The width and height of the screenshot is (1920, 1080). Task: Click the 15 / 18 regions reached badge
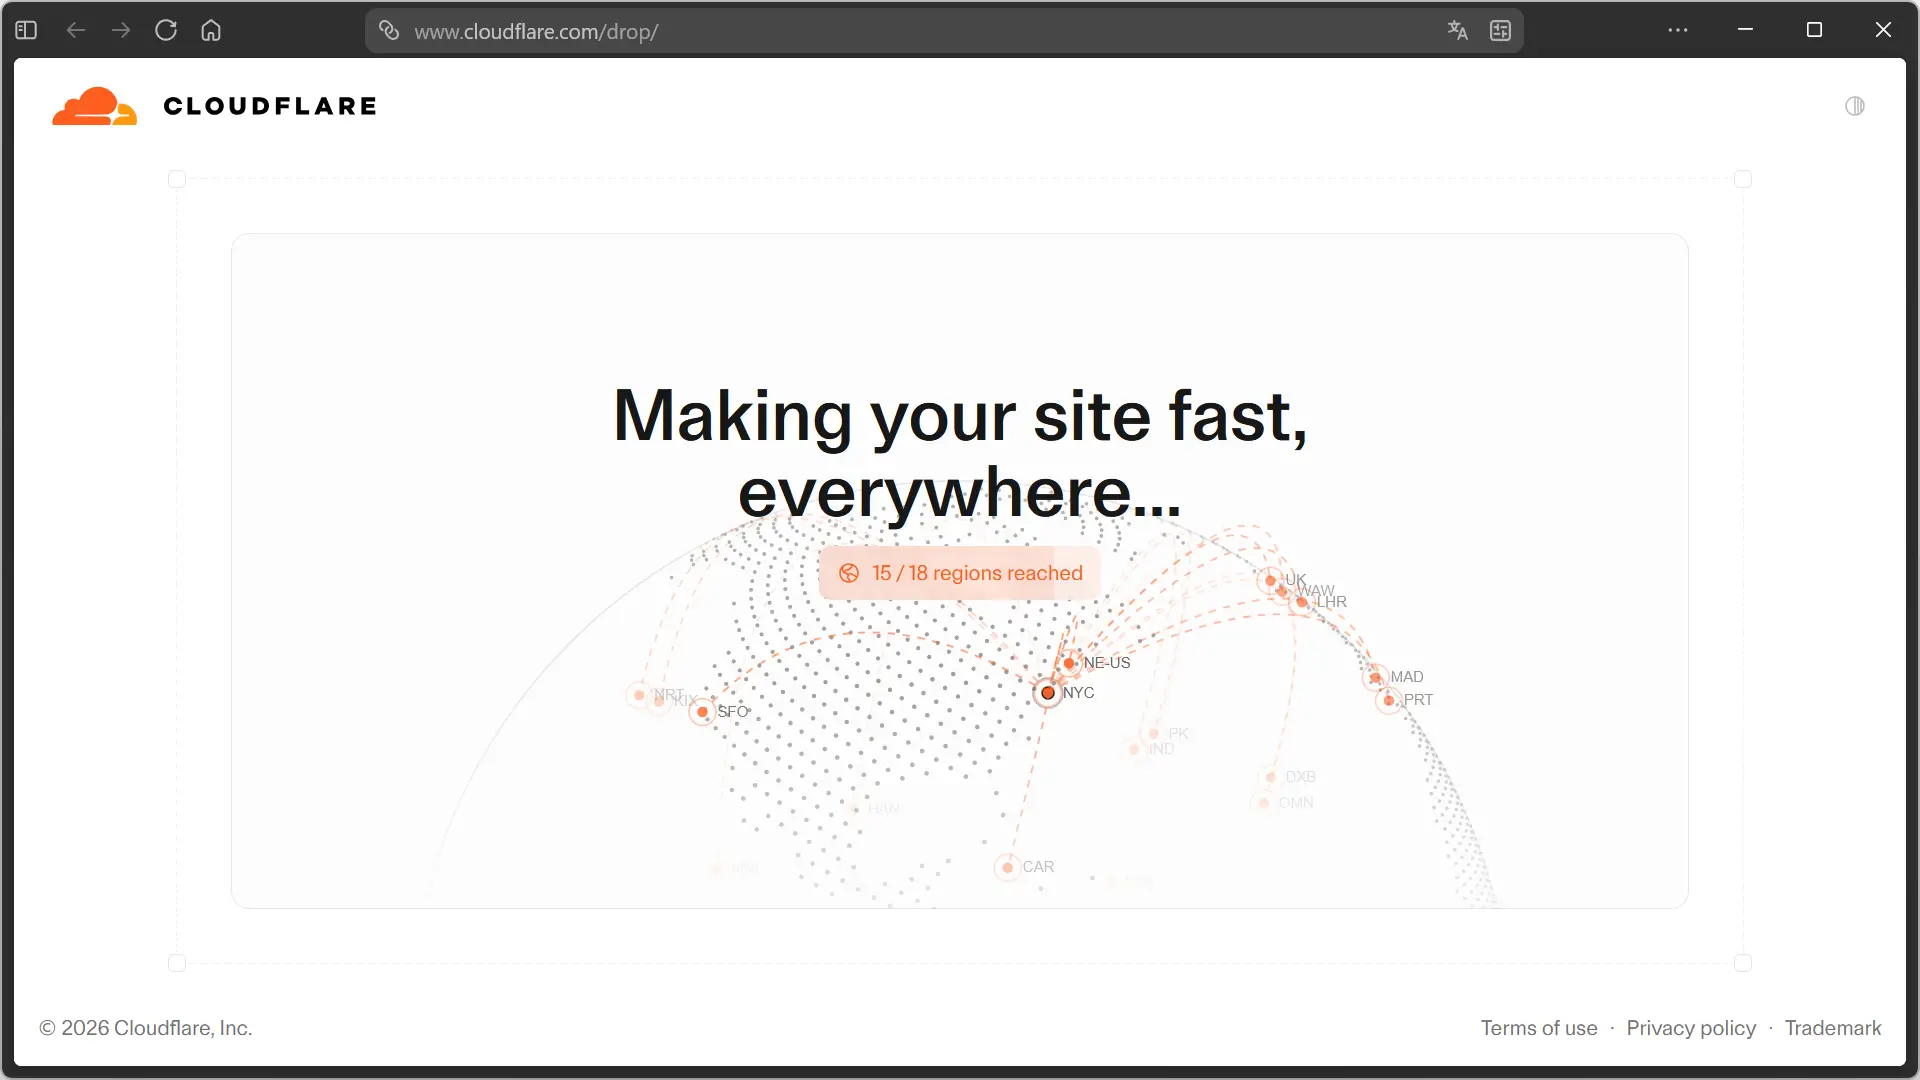point(960,573)
